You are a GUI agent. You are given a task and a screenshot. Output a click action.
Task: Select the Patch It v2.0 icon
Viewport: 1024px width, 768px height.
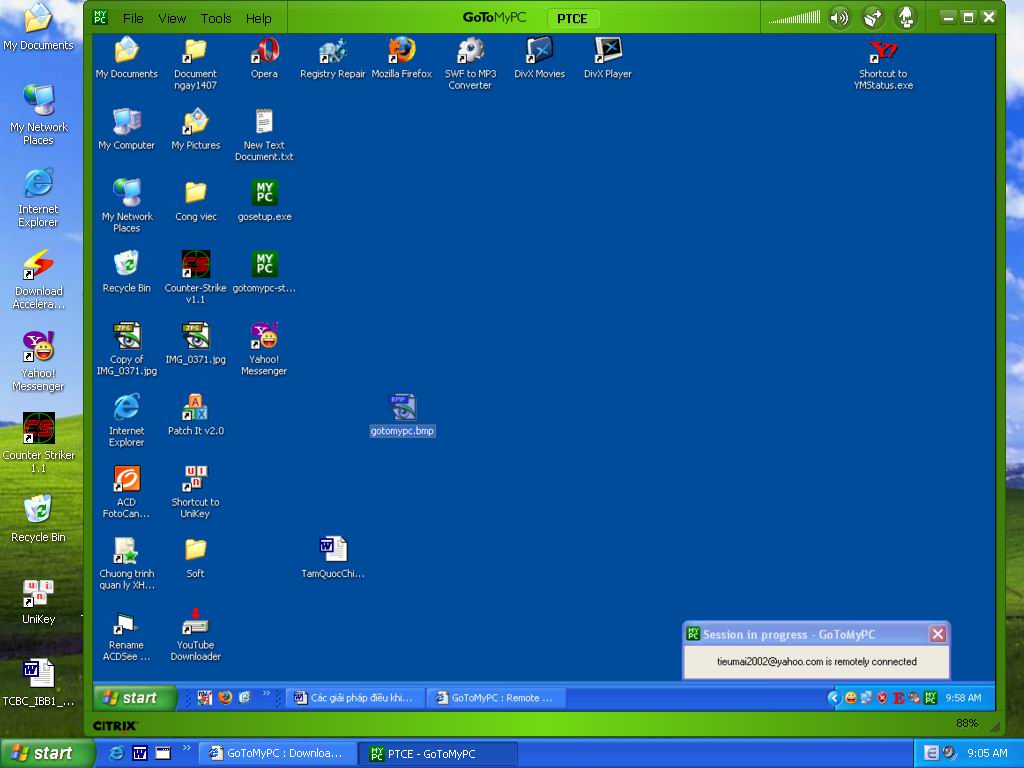point(196,415)
